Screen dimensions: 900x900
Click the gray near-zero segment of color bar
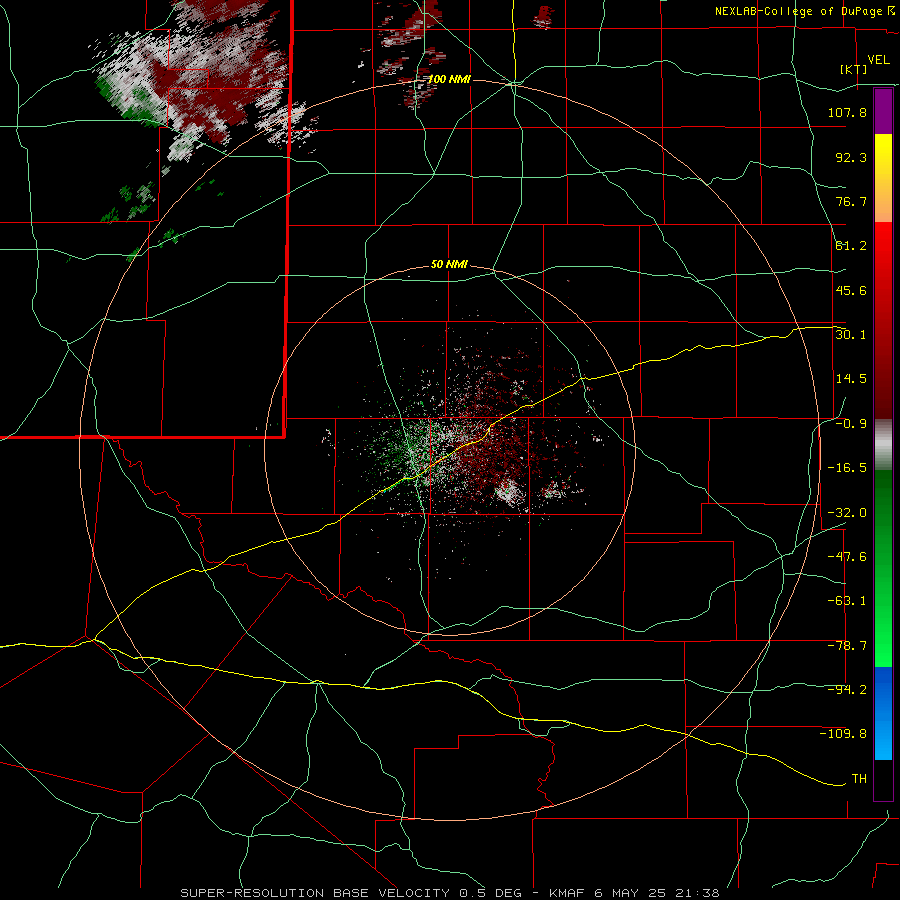pos(883,445)
